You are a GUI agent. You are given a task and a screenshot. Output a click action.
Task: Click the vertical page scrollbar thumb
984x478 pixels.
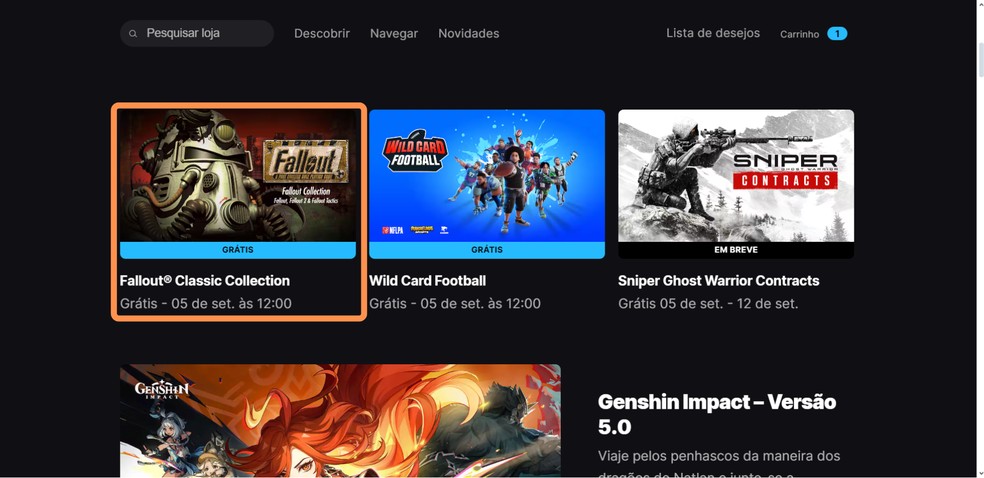click(980, 60)
